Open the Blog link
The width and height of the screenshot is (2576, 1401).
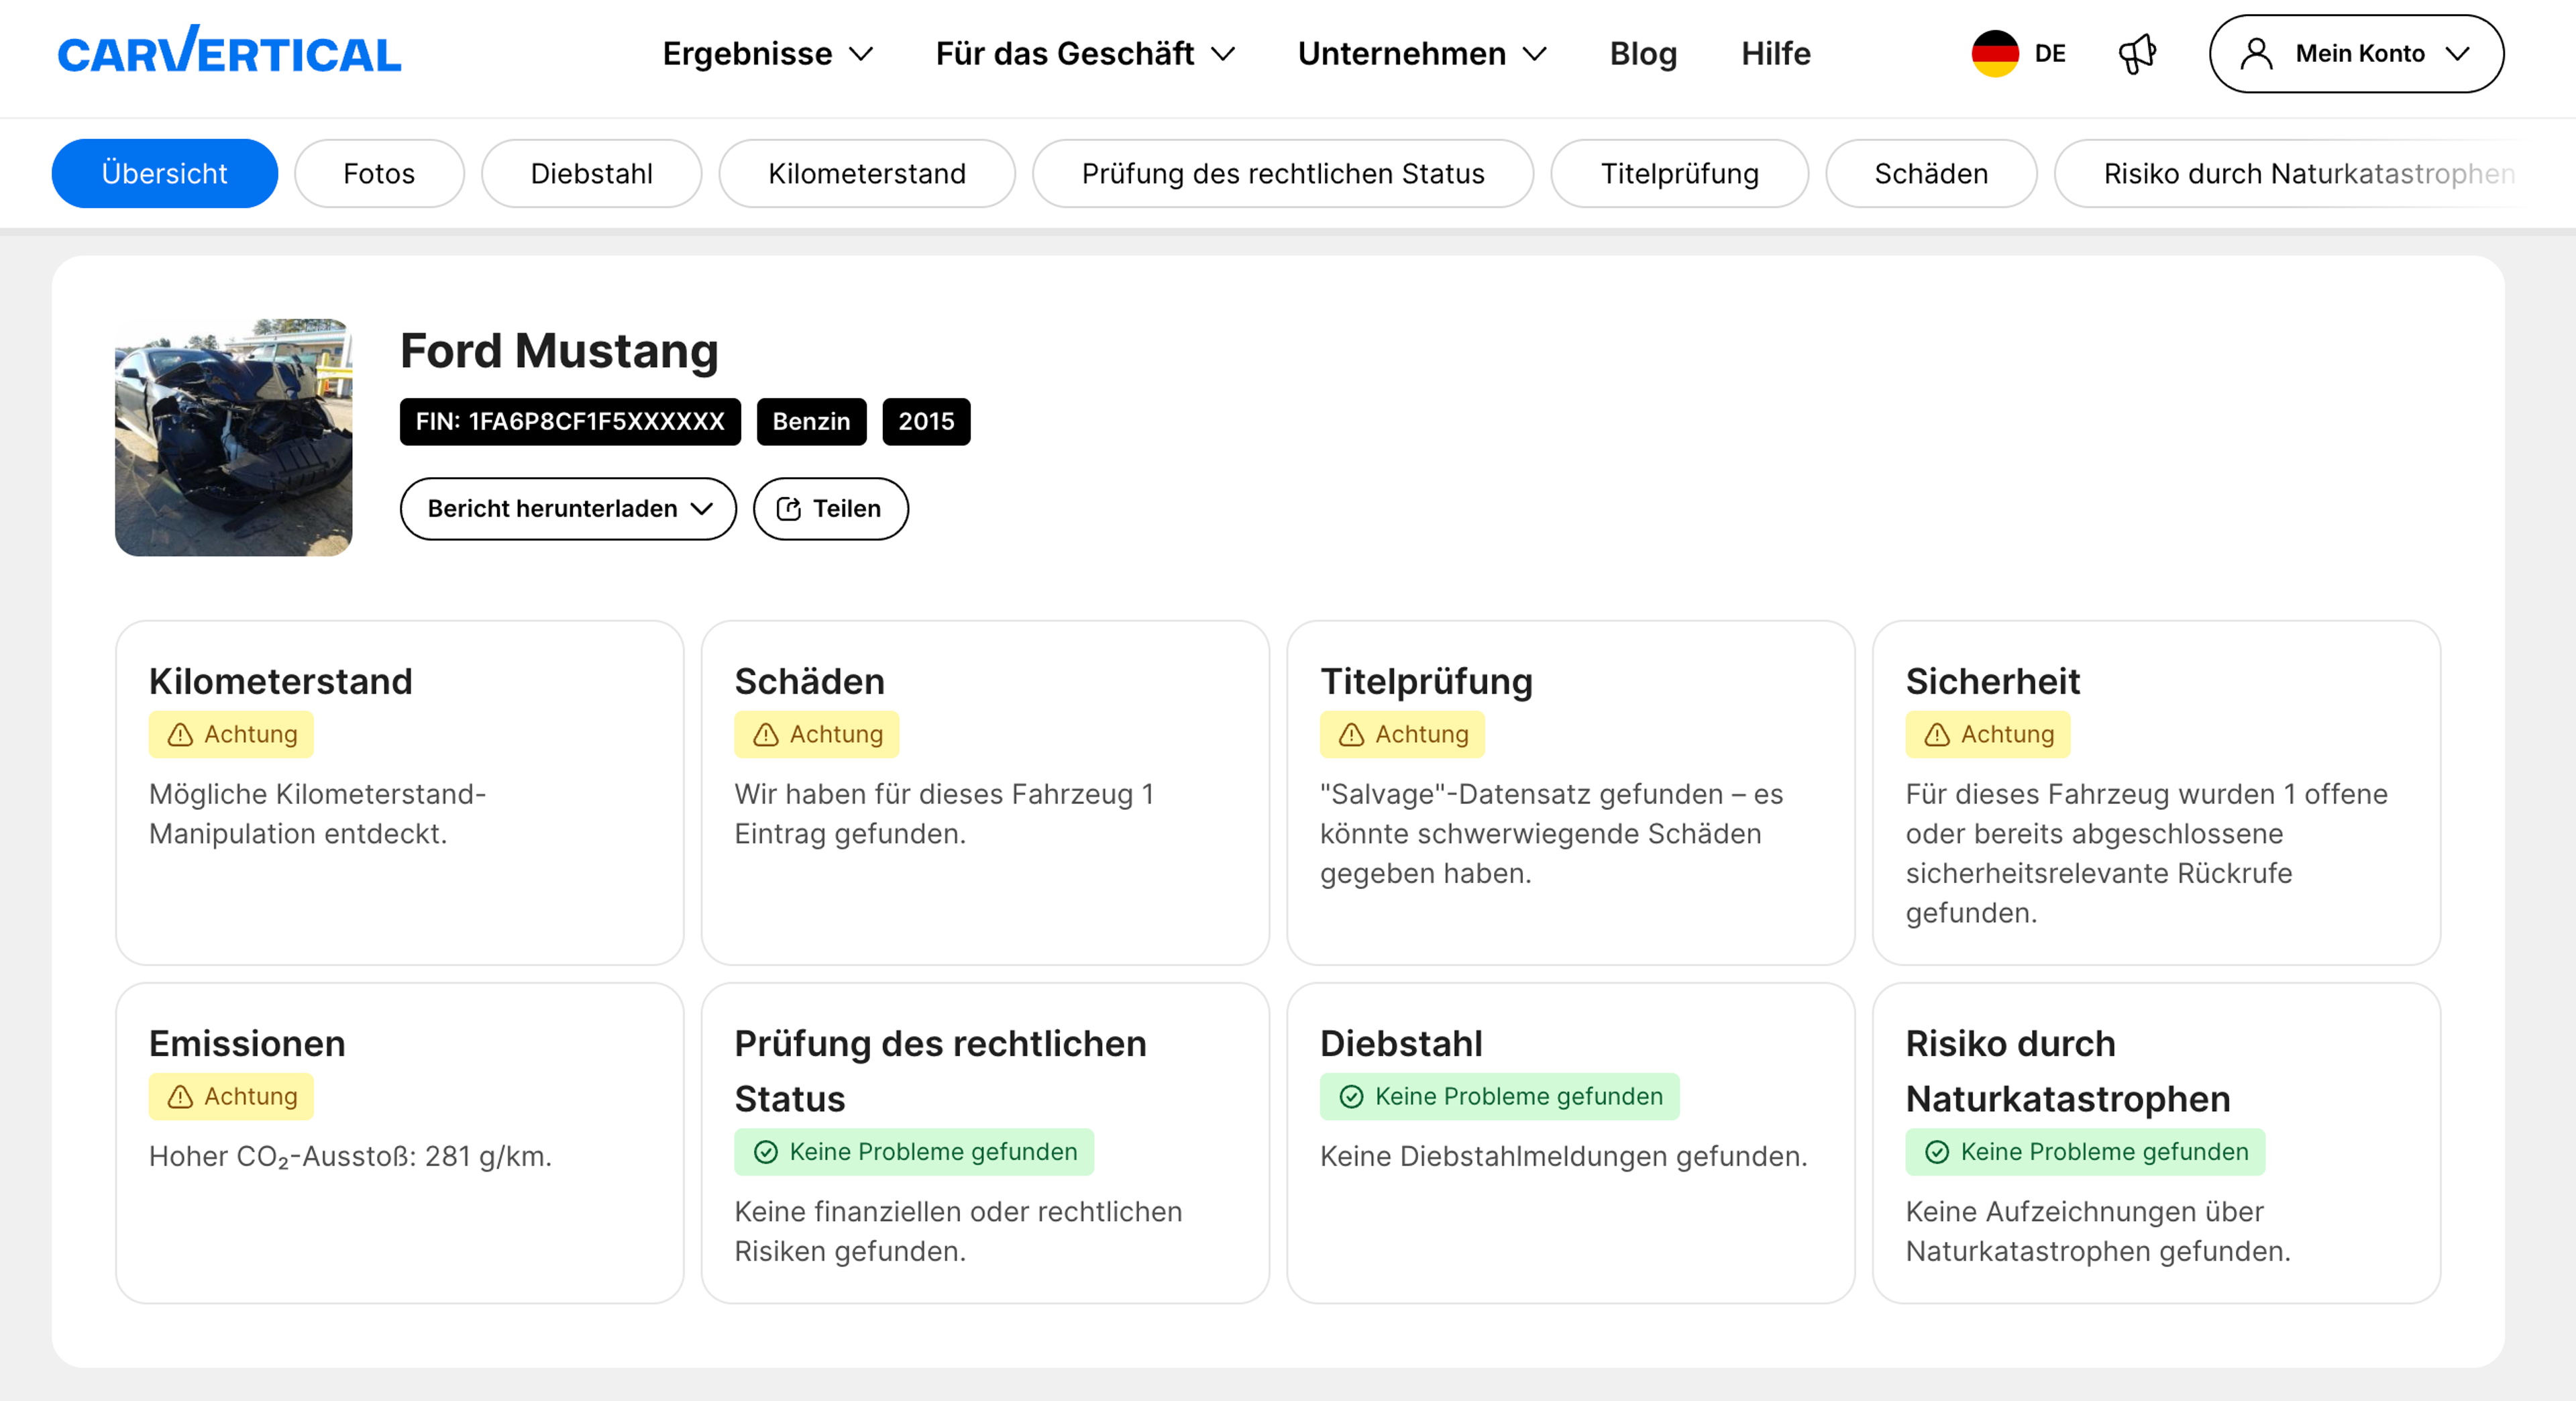tap(1643, 53)
